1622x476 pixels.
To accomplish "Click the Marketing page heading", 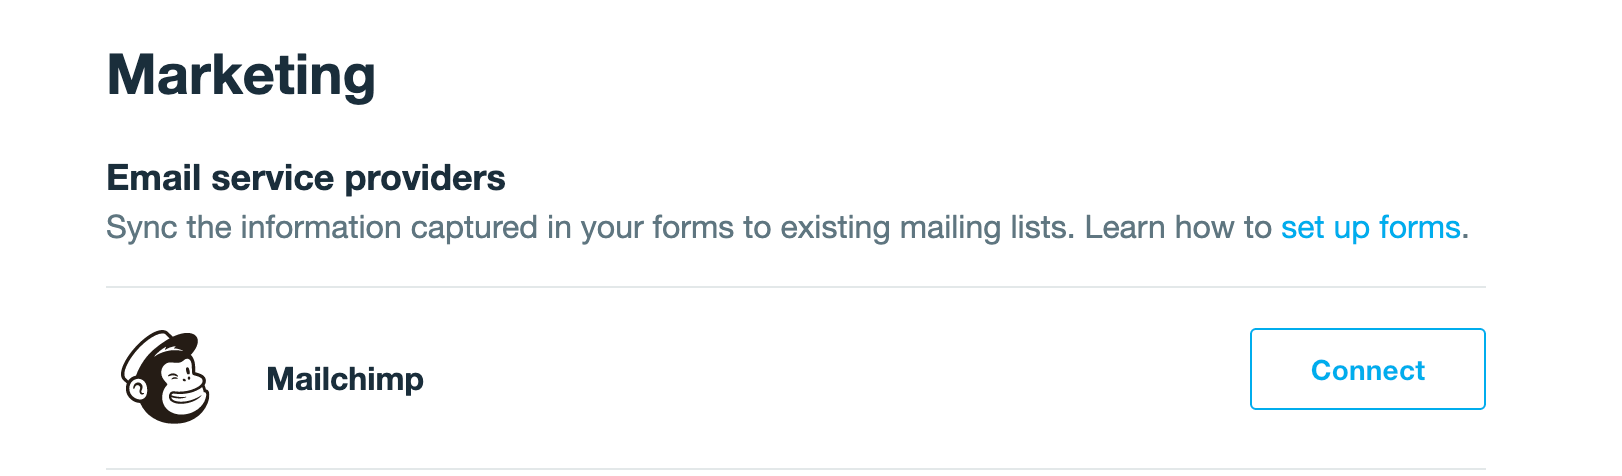I will [x=241, y=76].
